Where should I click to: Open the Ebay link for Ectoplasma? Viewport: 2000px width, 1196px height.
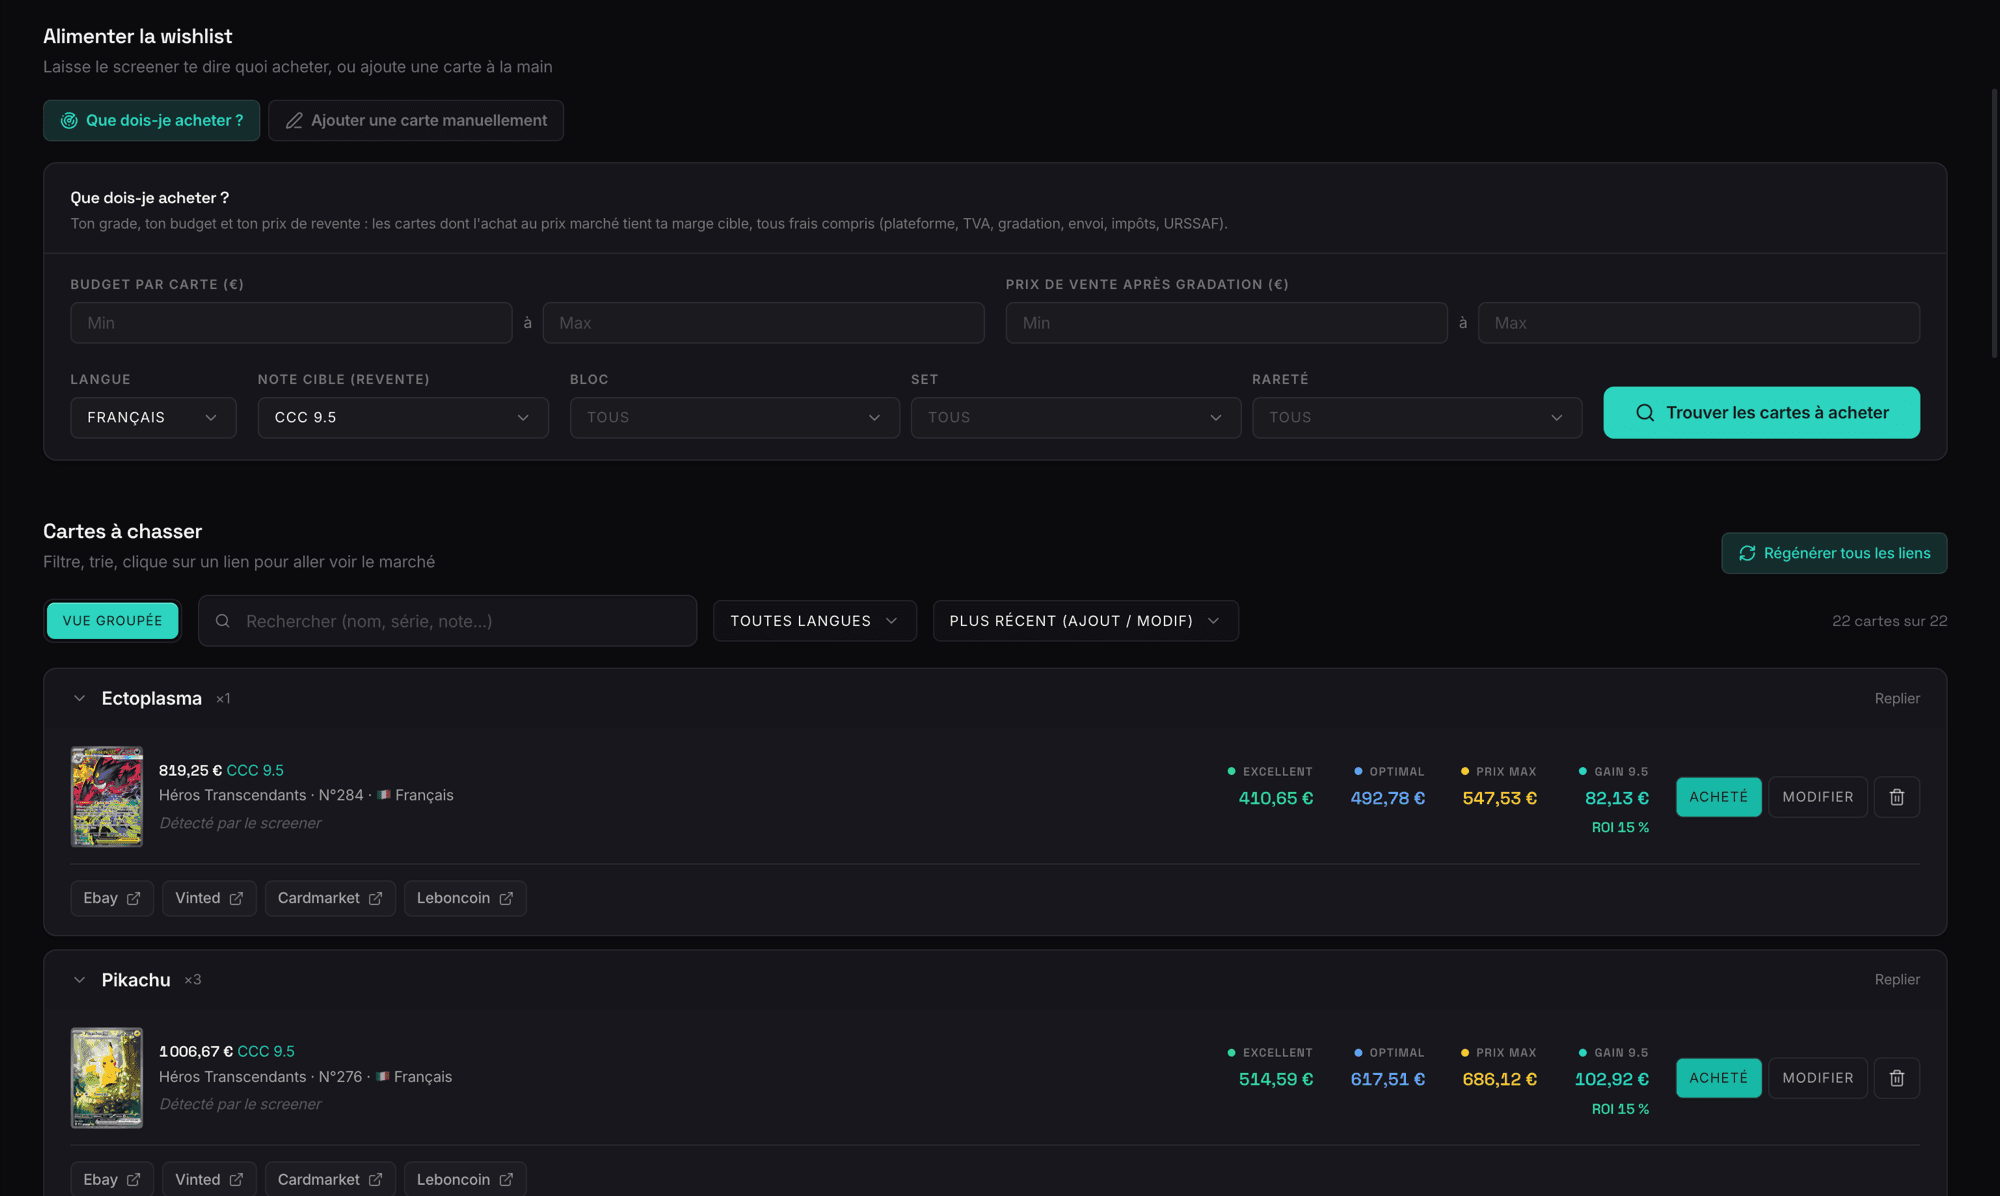point(112,898)
